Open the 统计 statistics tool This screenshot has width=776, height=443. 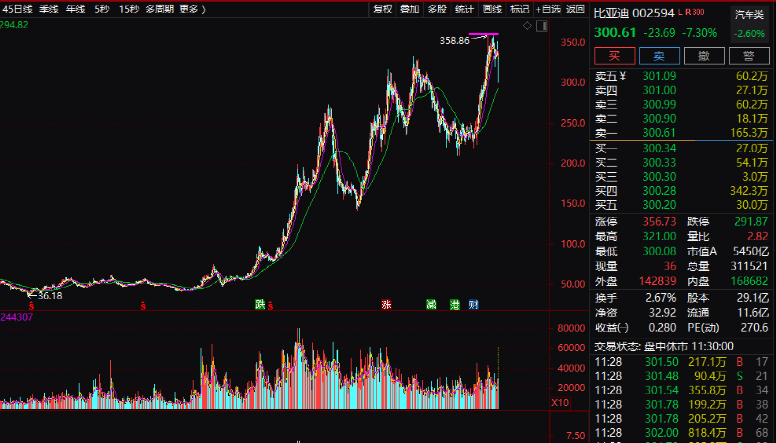pos(464,9)
